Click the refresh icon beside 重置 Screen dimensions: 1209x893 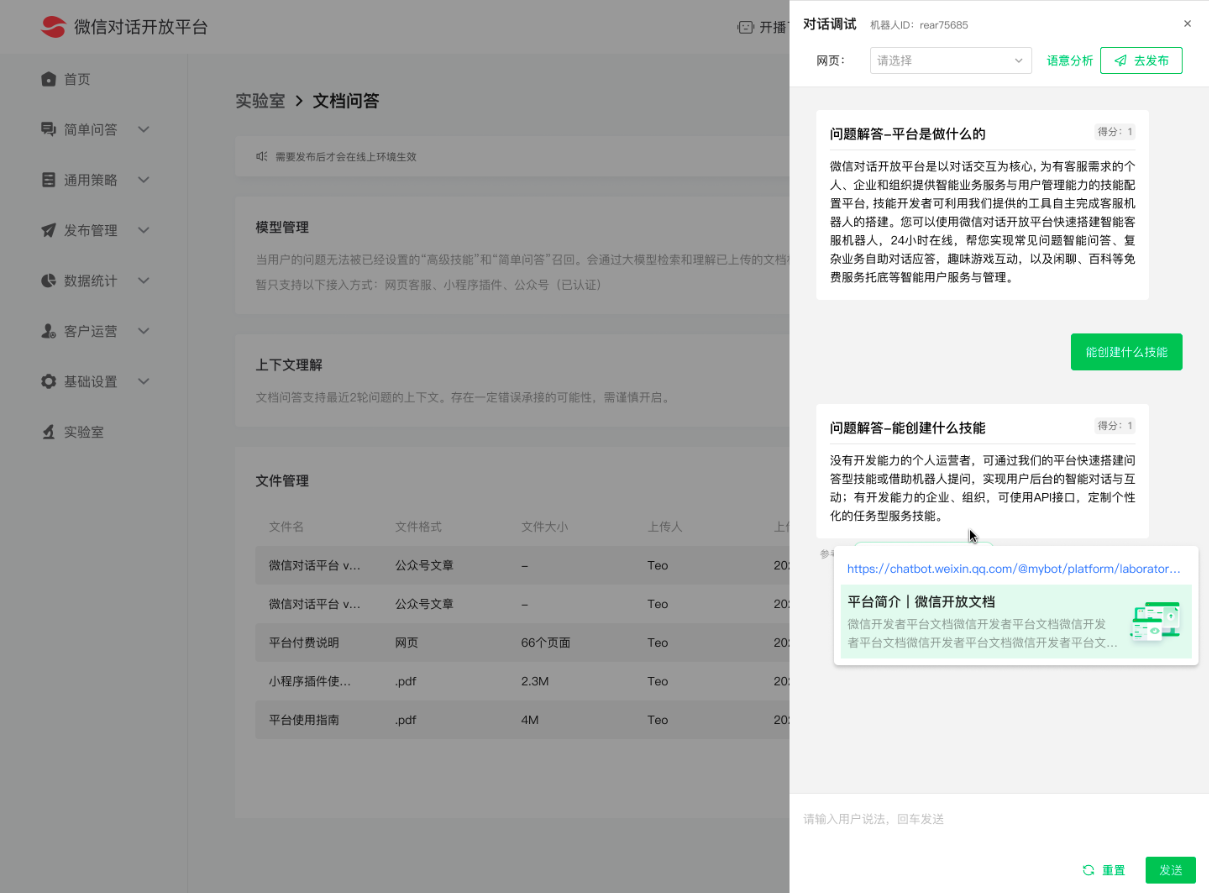point(1088,870)
